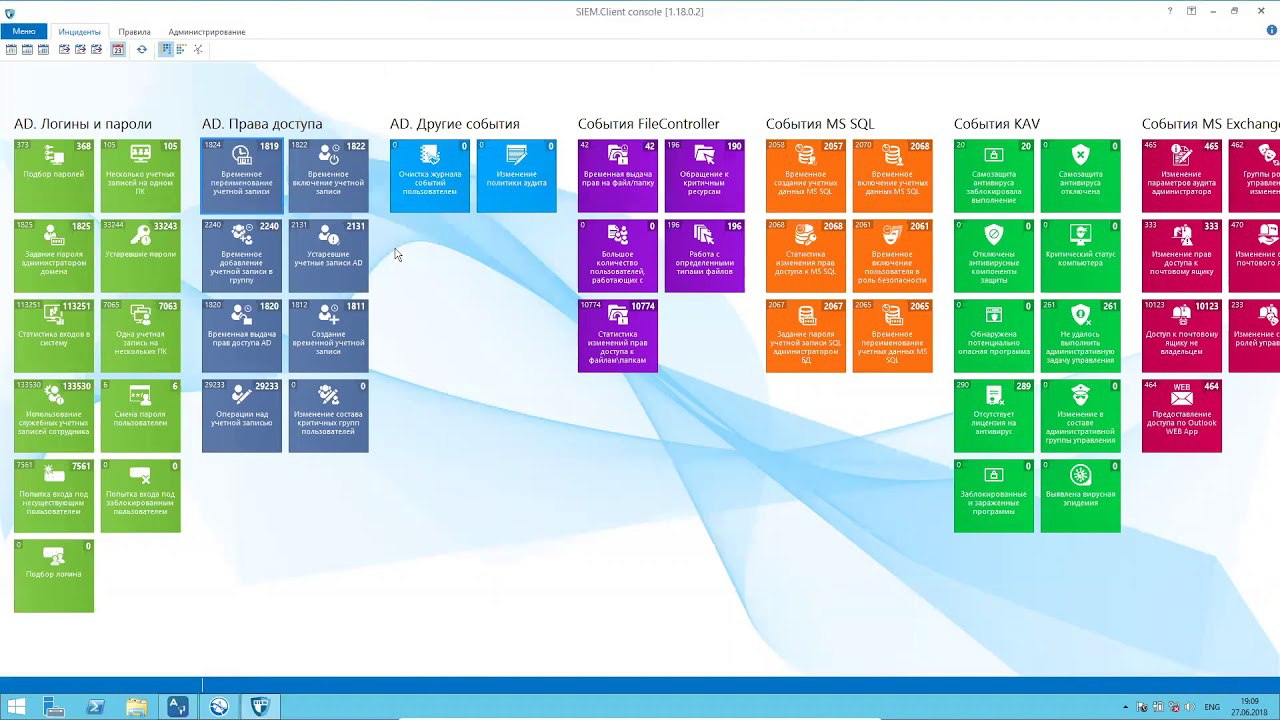This screenshot has width=1280, height=720.
Task: Open Временное добавление учетной записи в группу
Action: (242, 256)
